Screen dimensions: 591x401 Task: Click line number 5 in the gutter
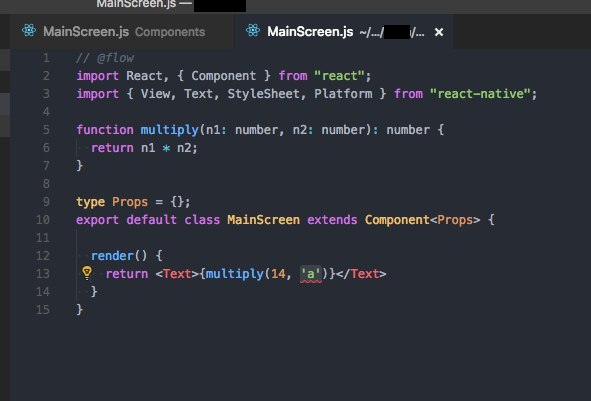pyautogui.click(x=46, y=130)
